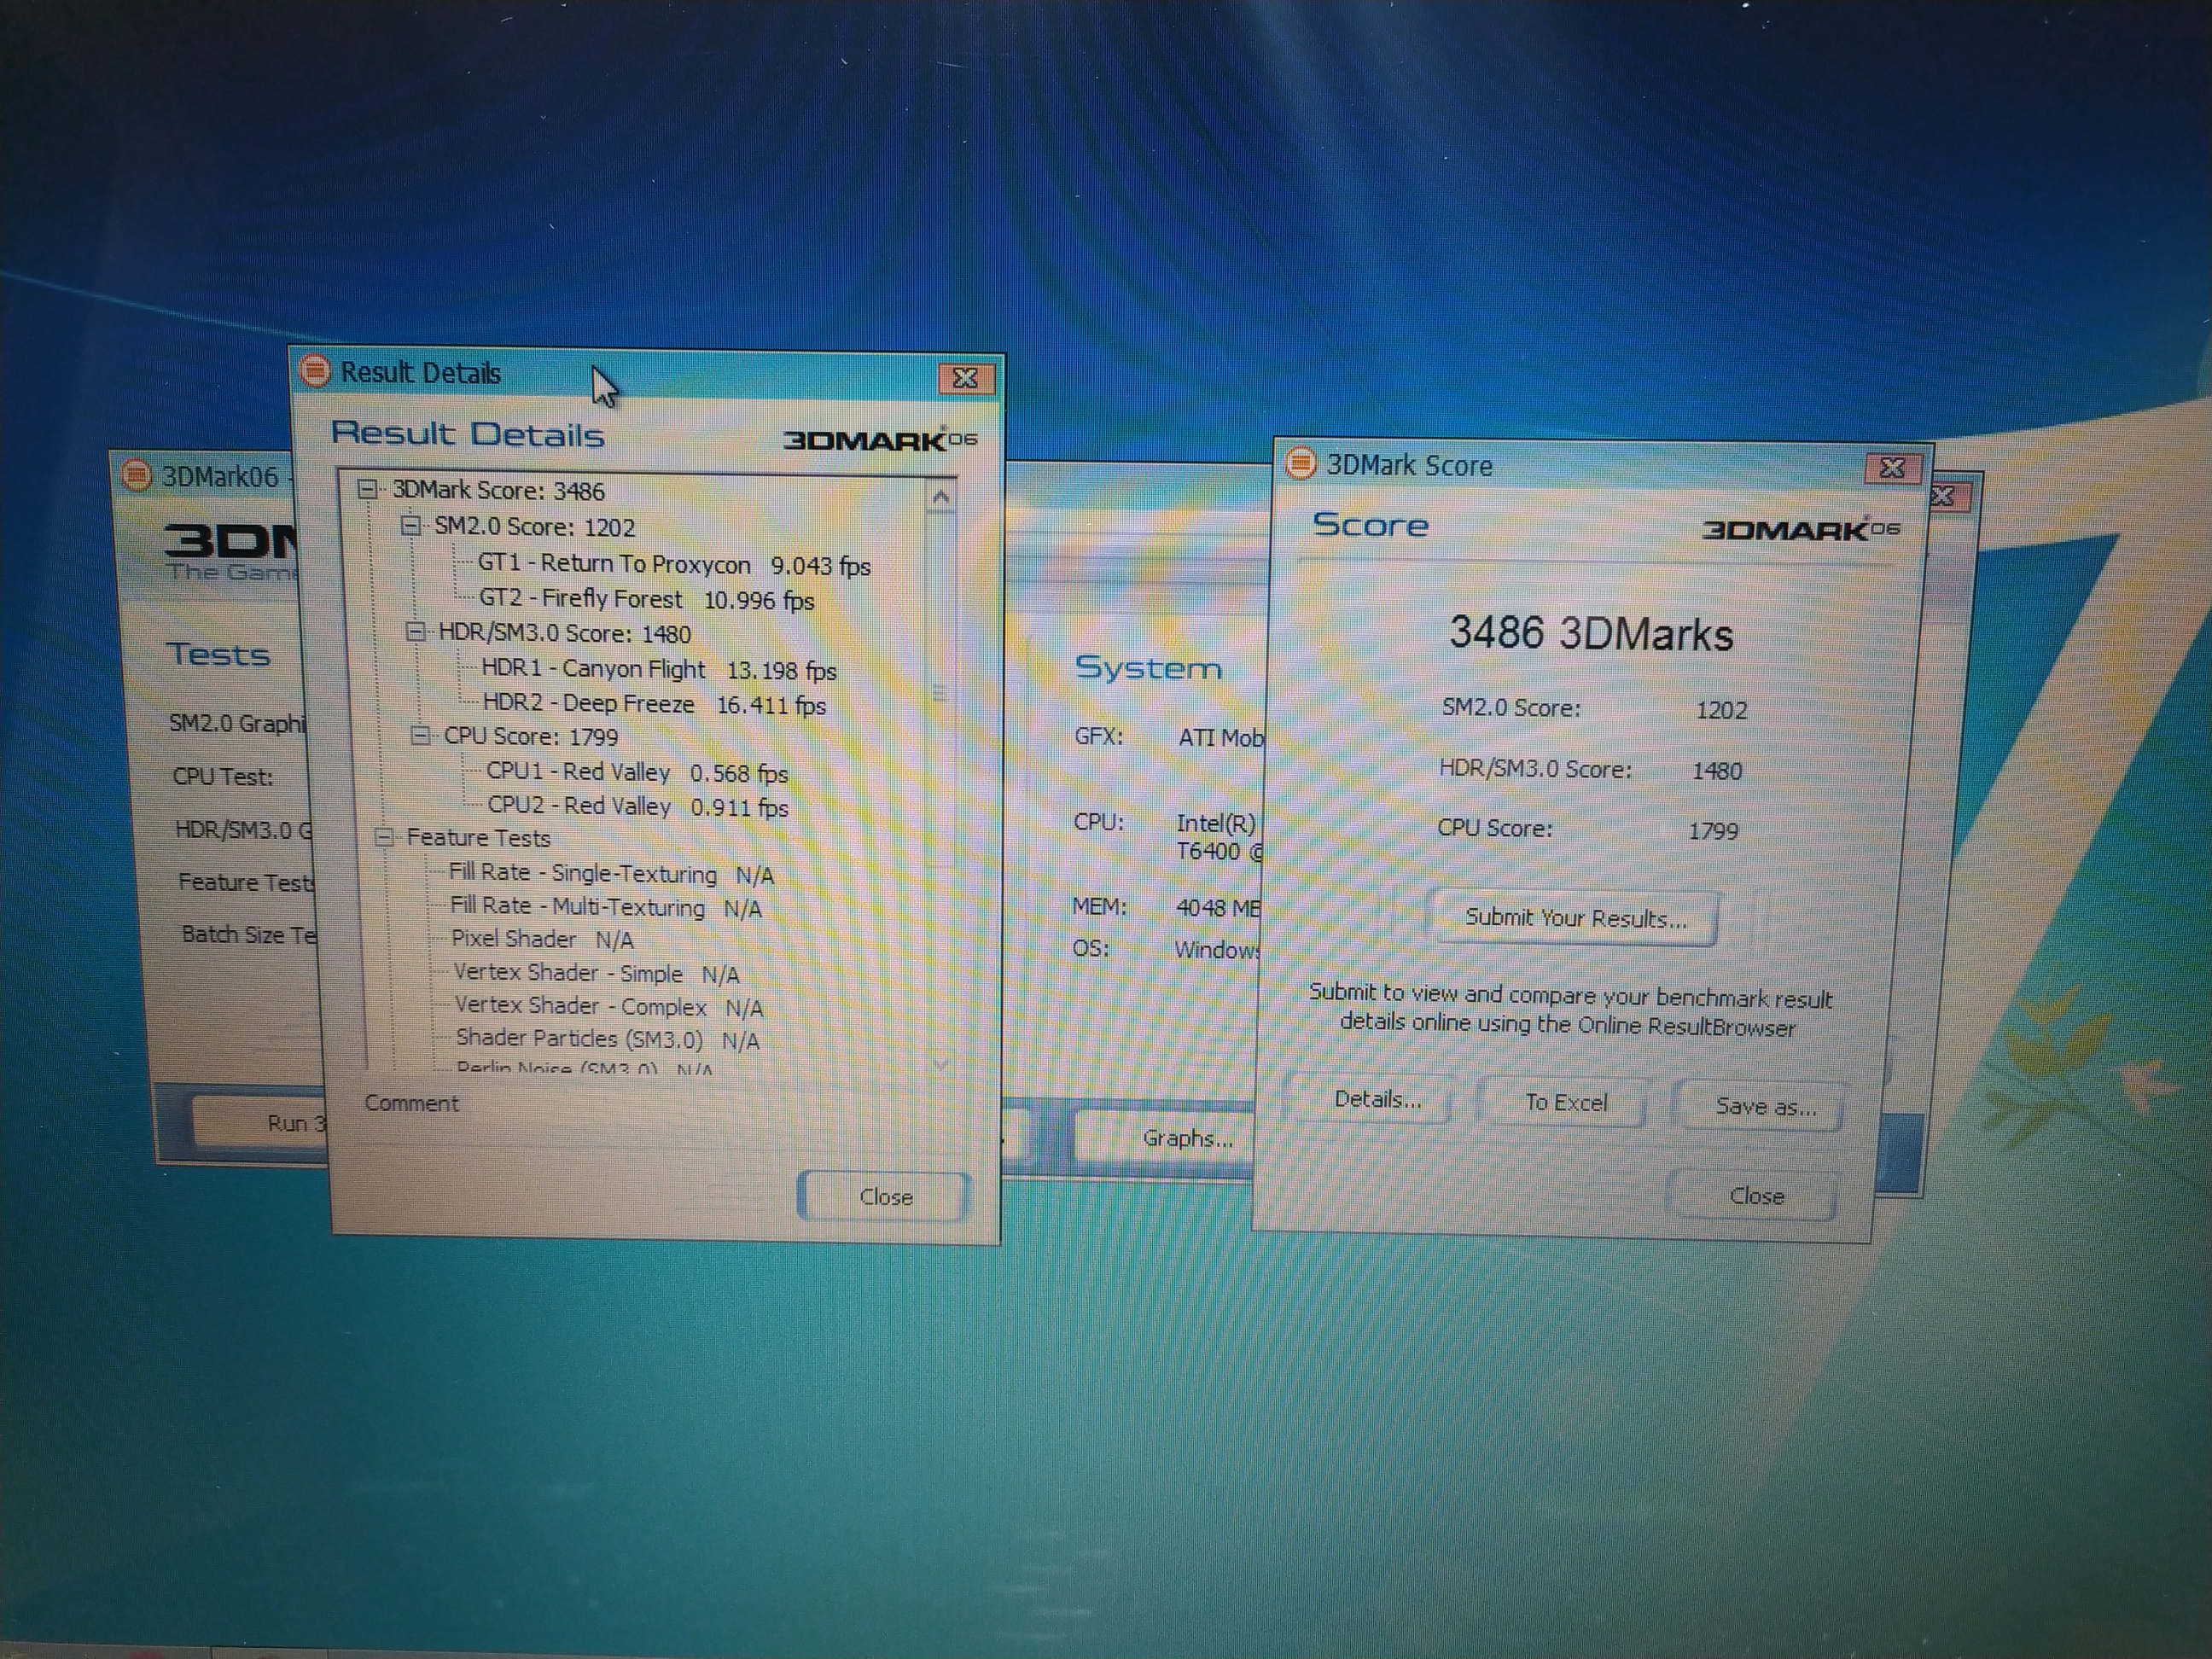The width and height of the screenshot is (2212, 1659).
Task: Open Graphs in the 3DMark06 window
Action: (x=1165, y=1138)
